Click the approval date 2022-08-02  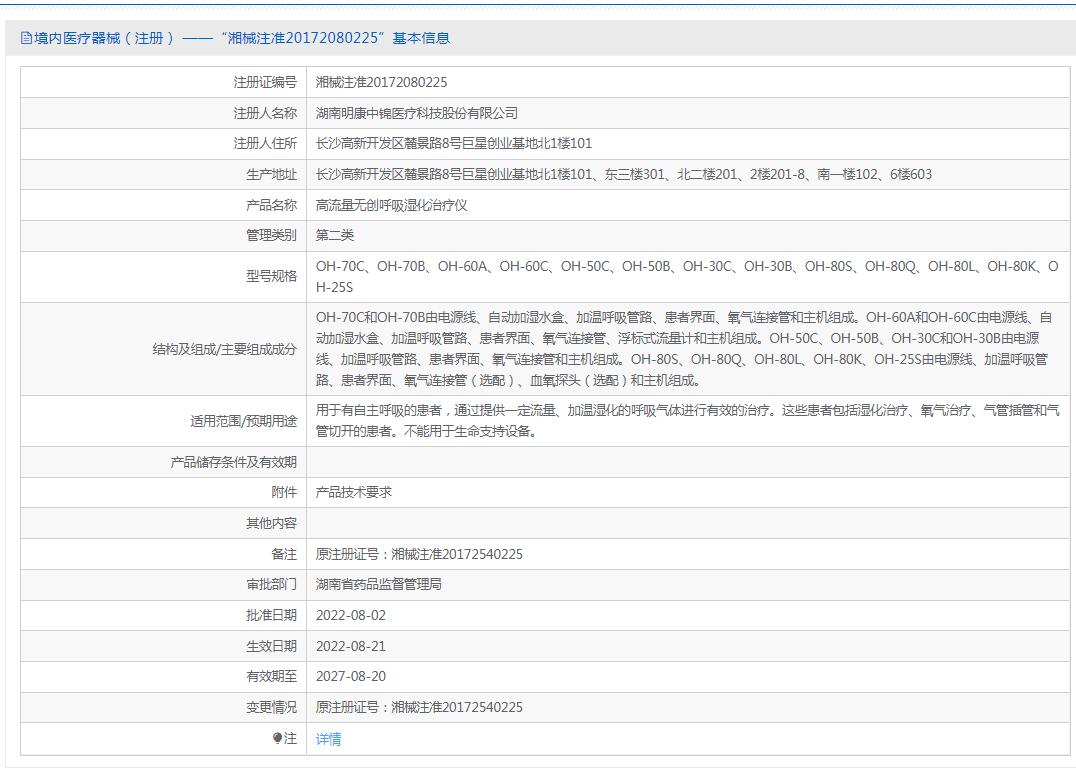coord(350,615)
